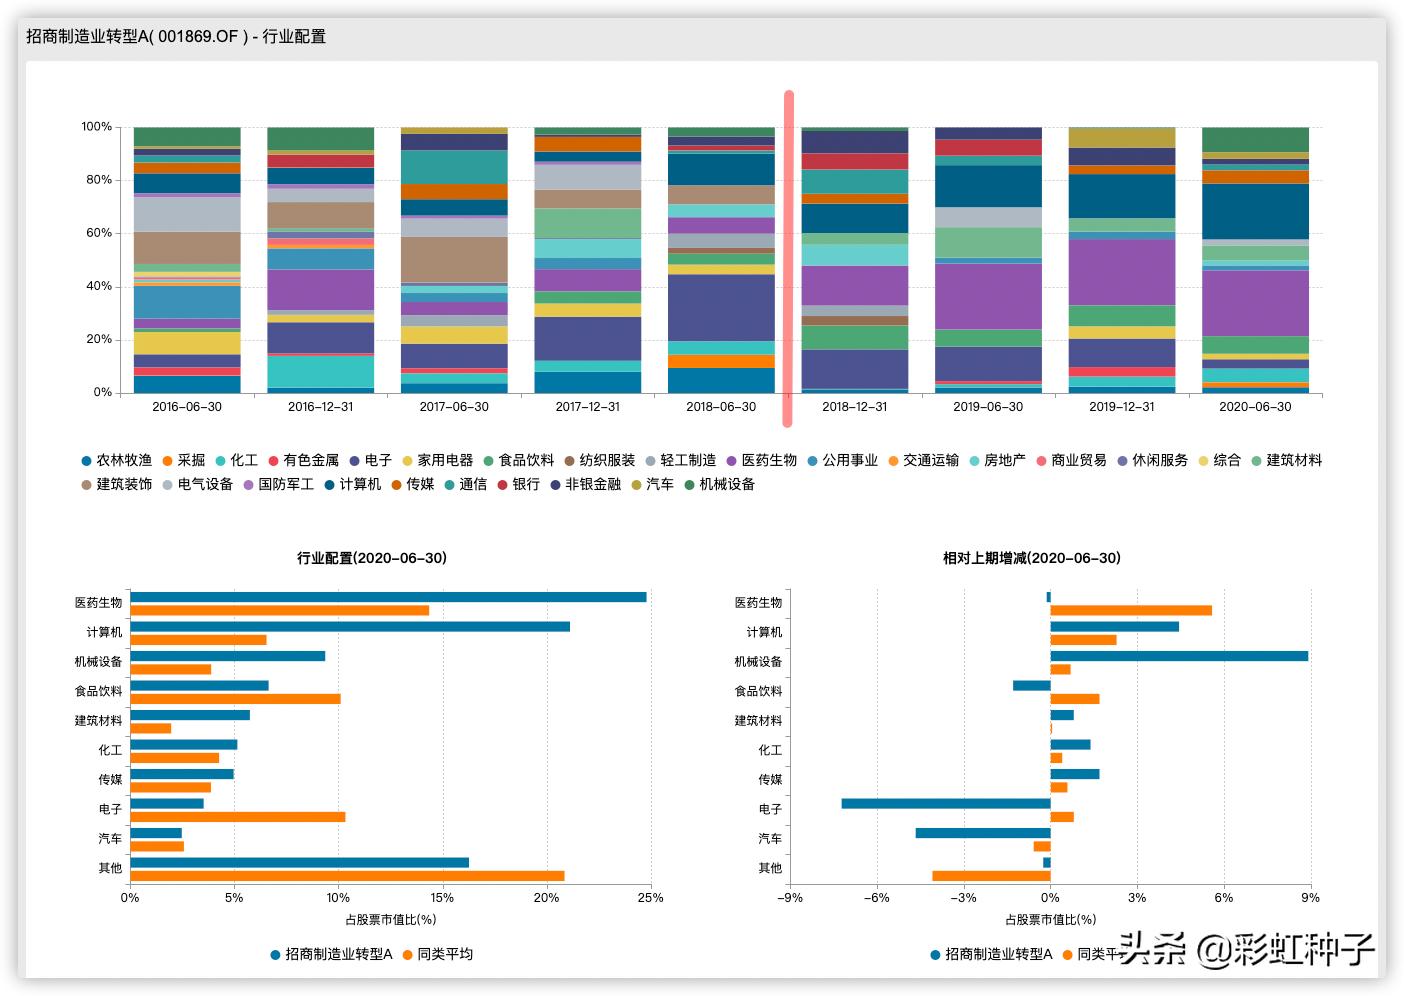Click blue 计算机 bar in 行业配置 chart

tap(350, 627)
